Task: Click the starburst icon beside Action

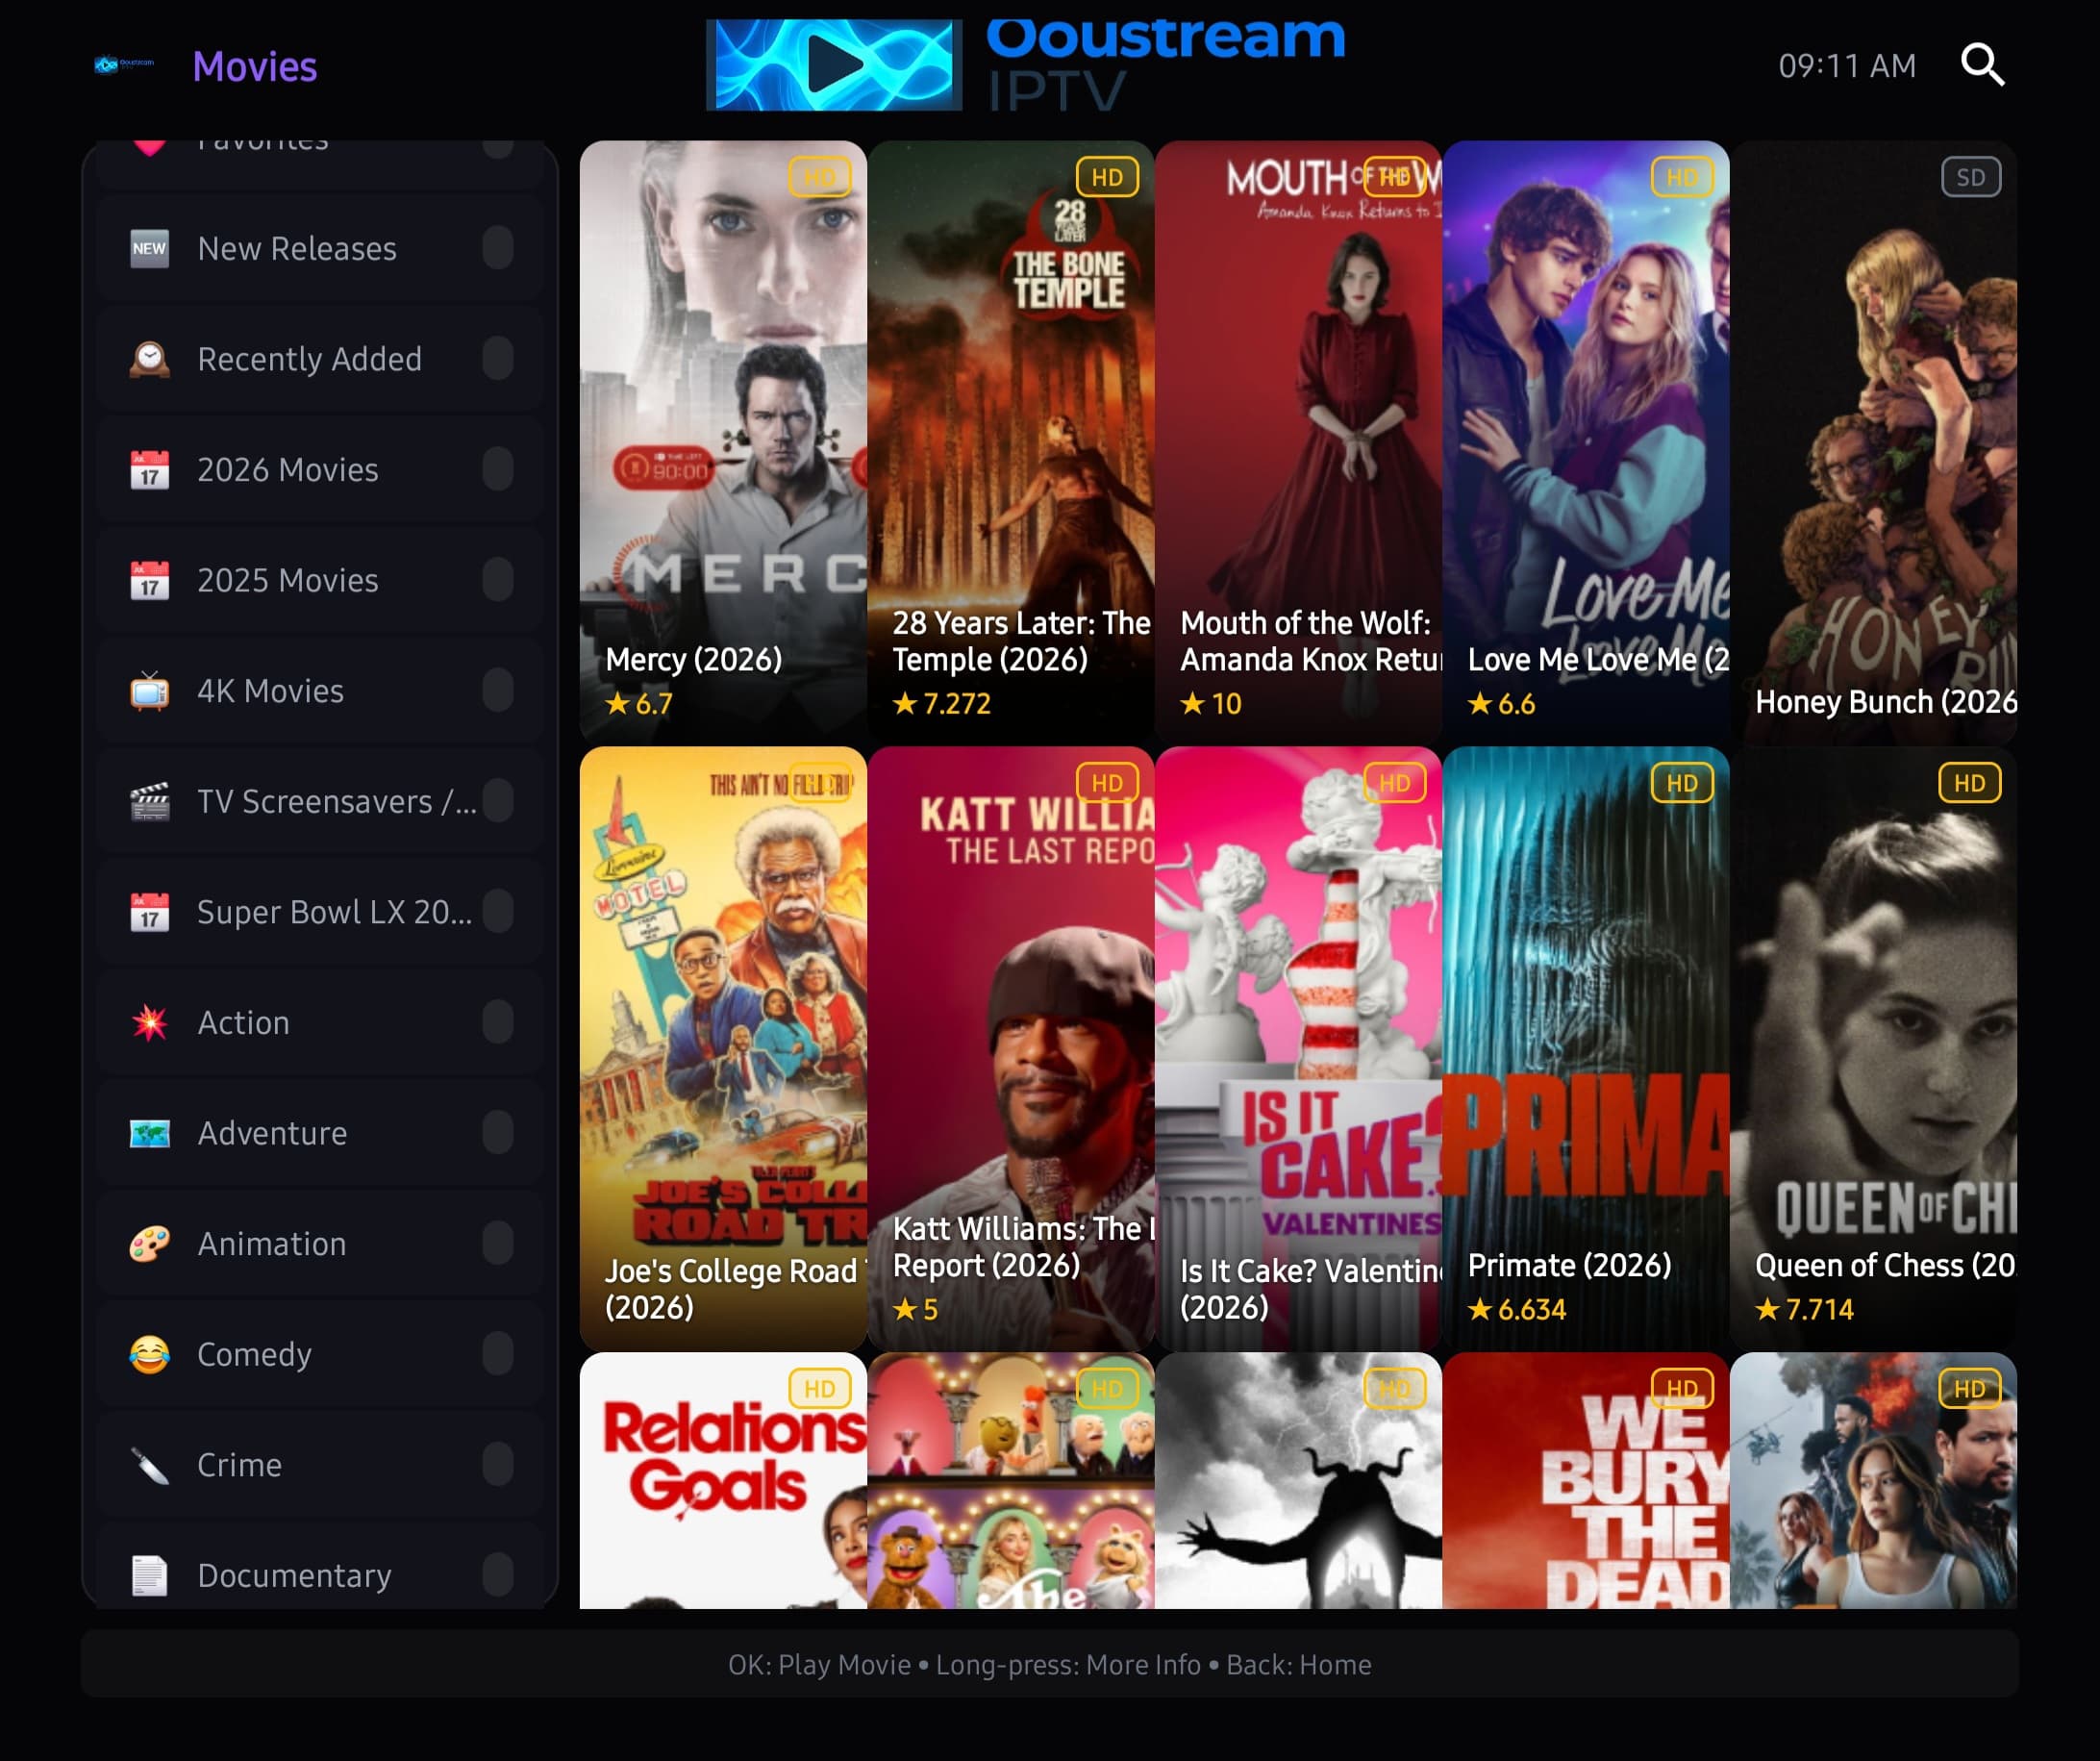Action: click(x=150, y=1022)
